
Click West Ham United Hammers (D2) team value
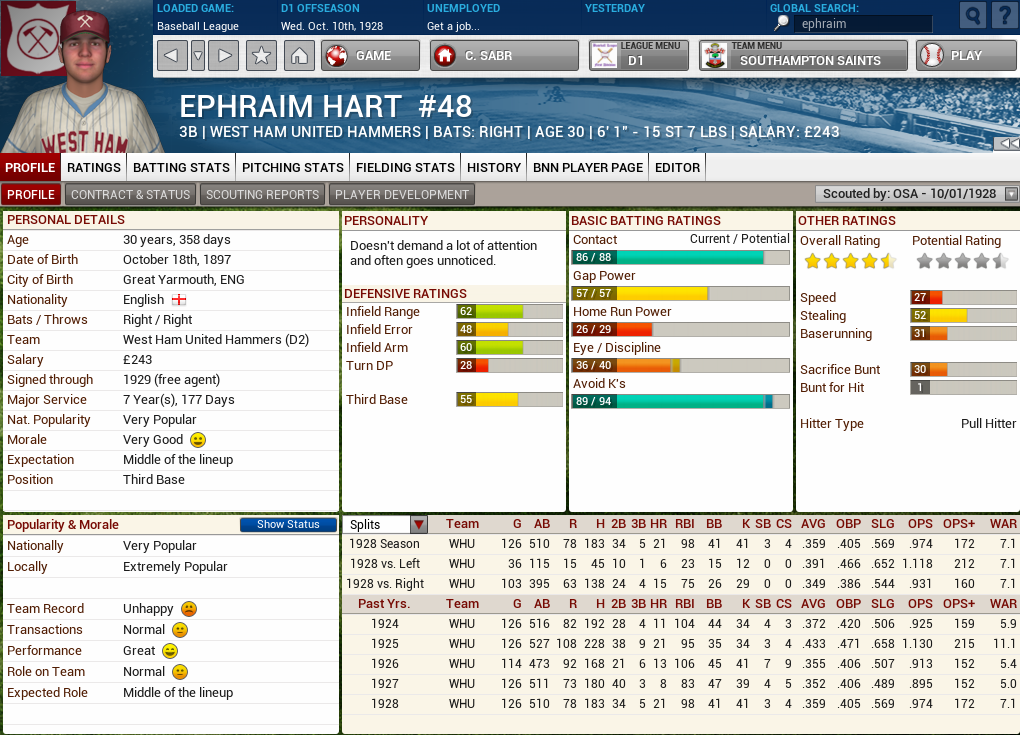216,340
